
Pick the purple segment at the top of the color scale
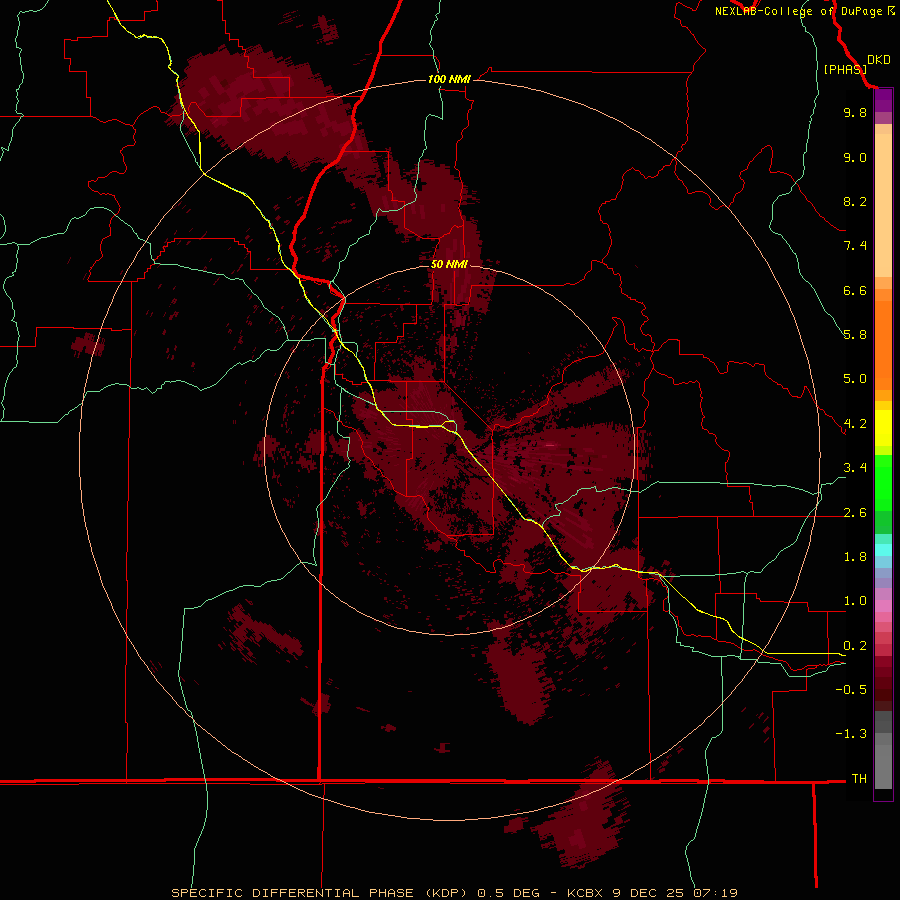(883, 100)
